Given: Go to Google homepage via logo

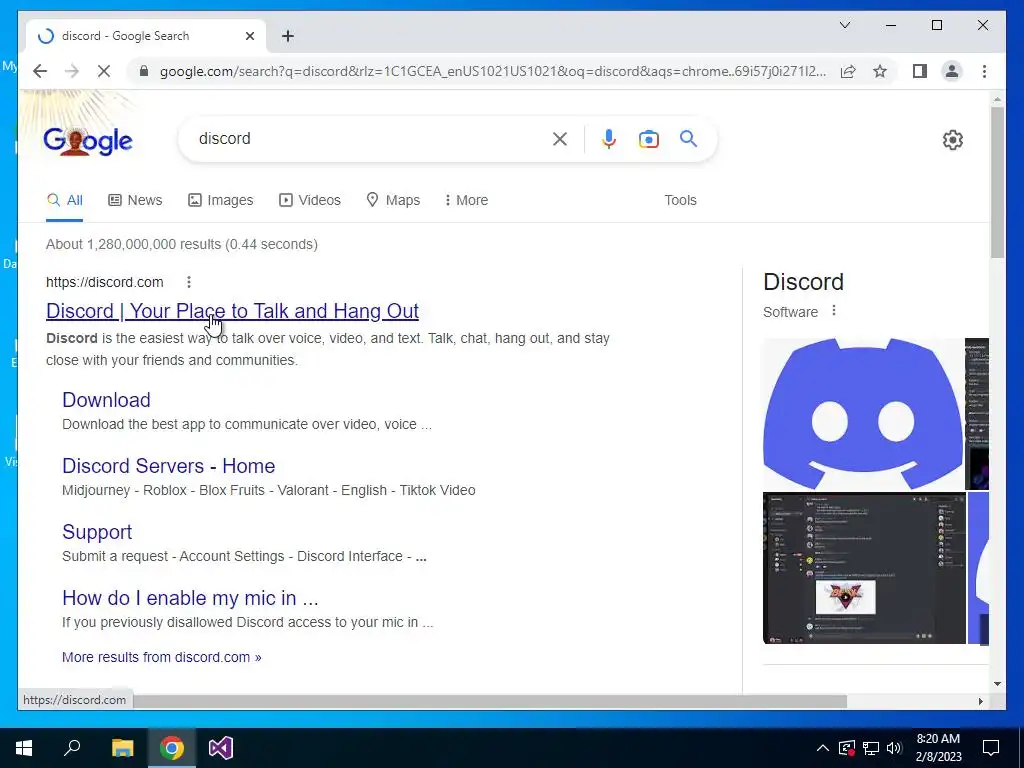Looking at the screenshot, I should click(x=88, y=140).
